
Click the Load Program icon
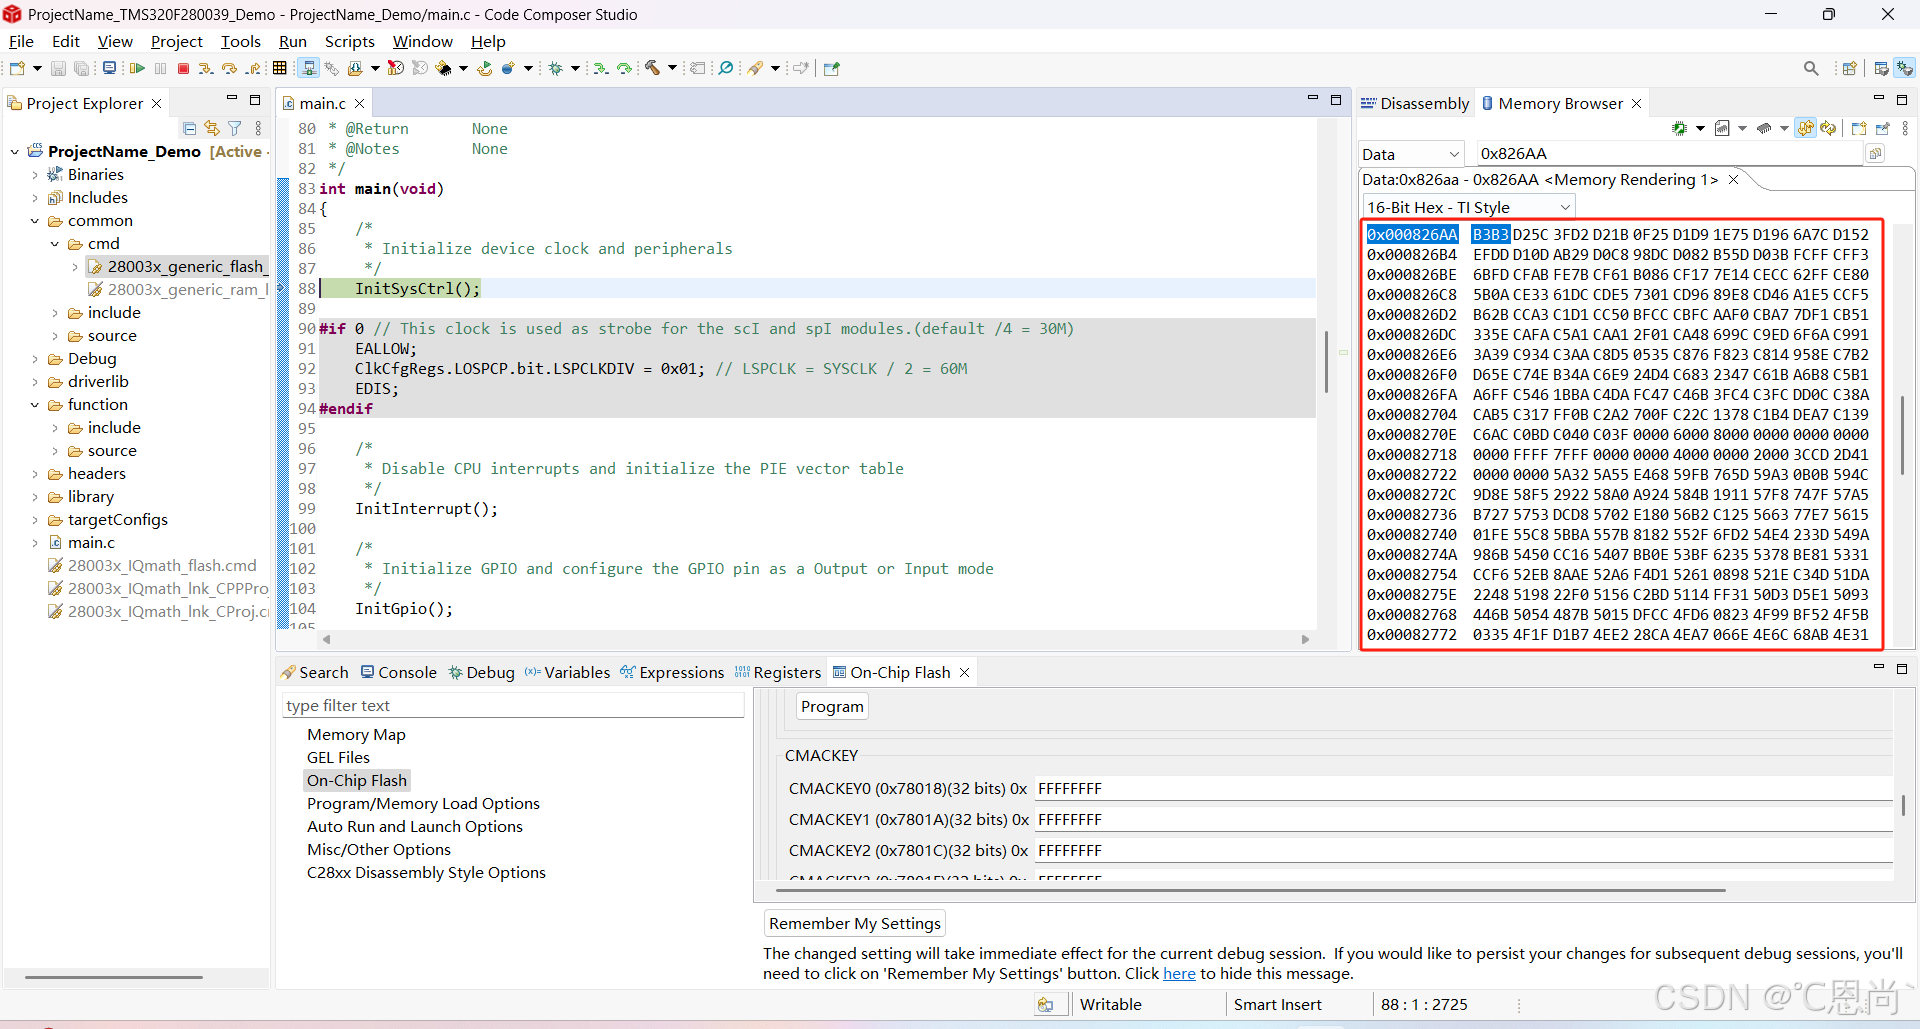click(354, 68)
